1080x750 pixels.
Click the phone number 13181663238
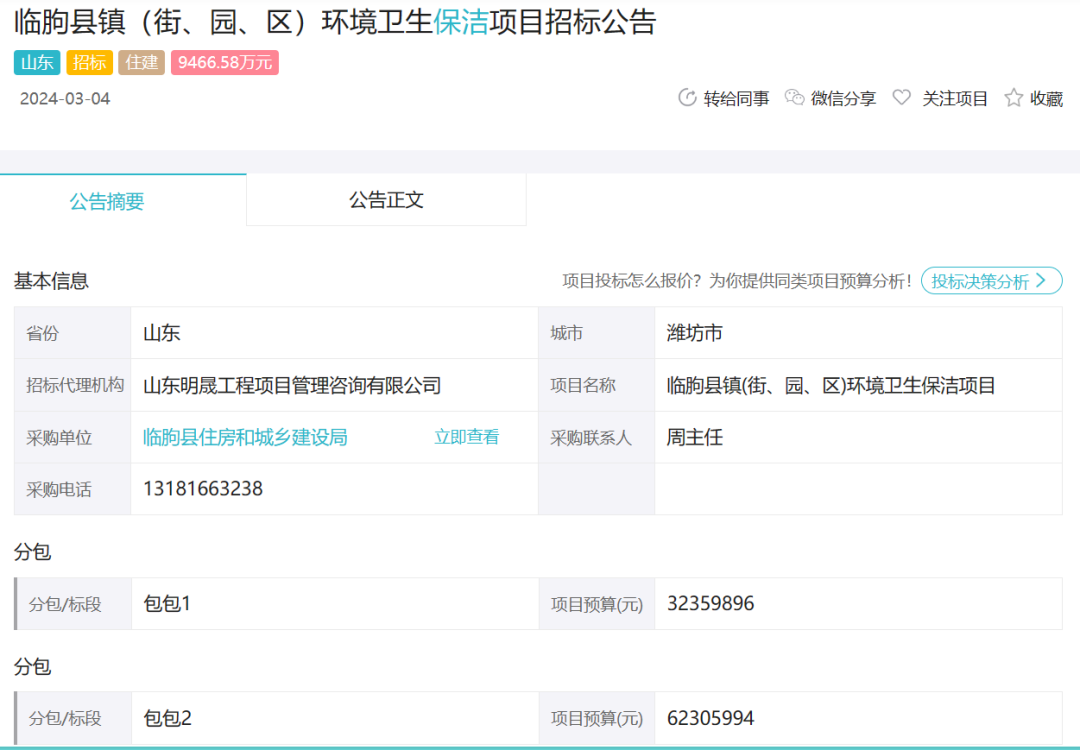coord(202,489)
